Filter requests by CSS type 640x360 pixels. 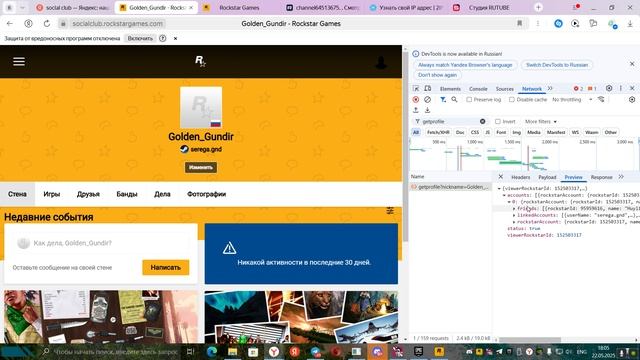point(475,132)
